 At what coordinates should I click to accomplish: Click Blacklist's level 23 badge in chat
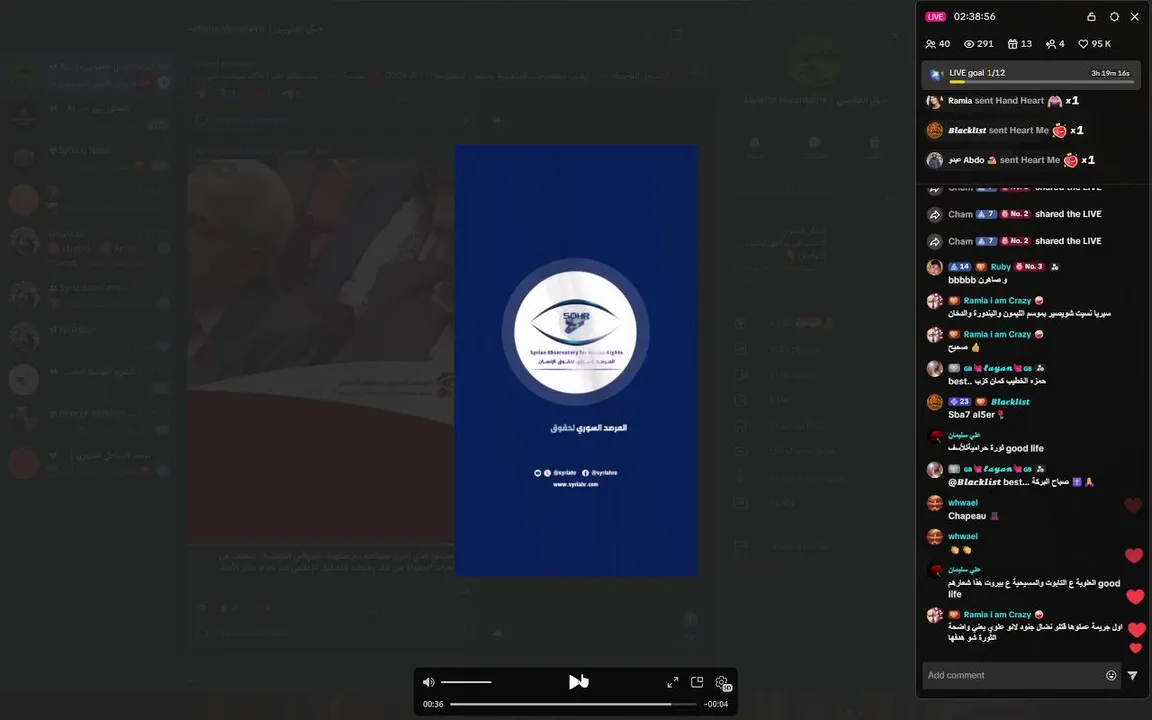(960, 402)
